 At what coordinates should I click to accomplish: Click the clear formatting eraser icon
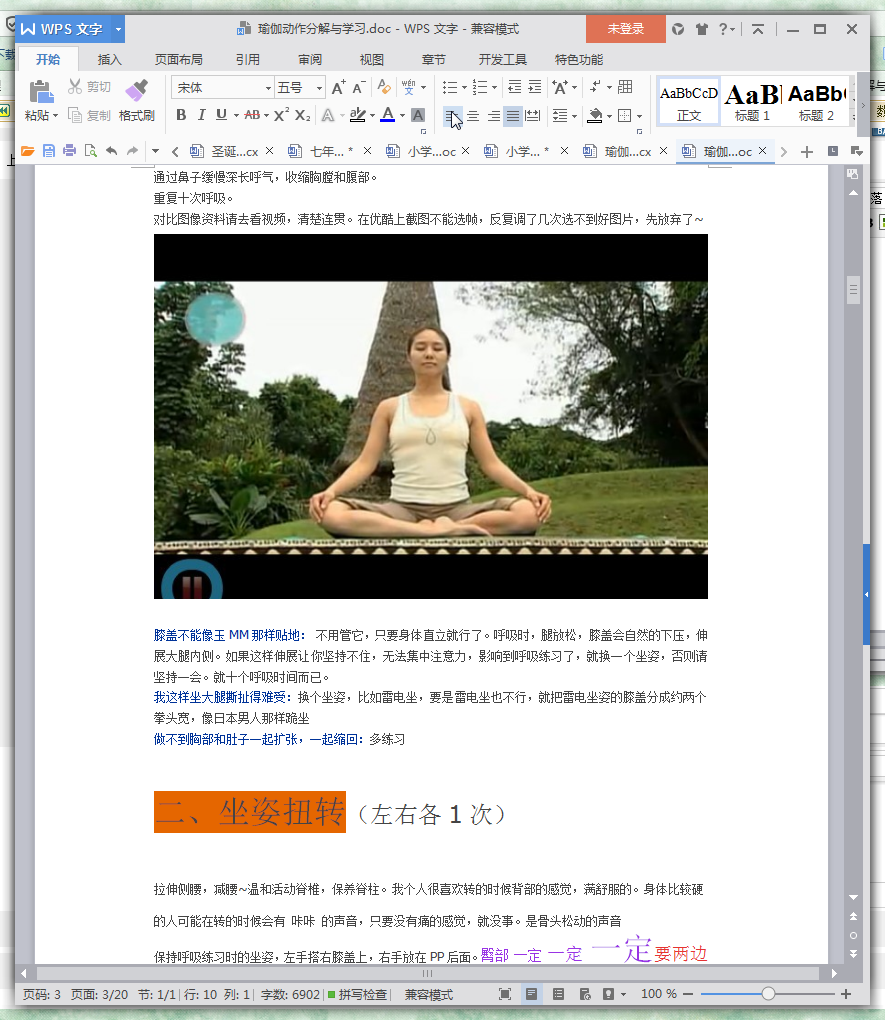tap(384, 87)
